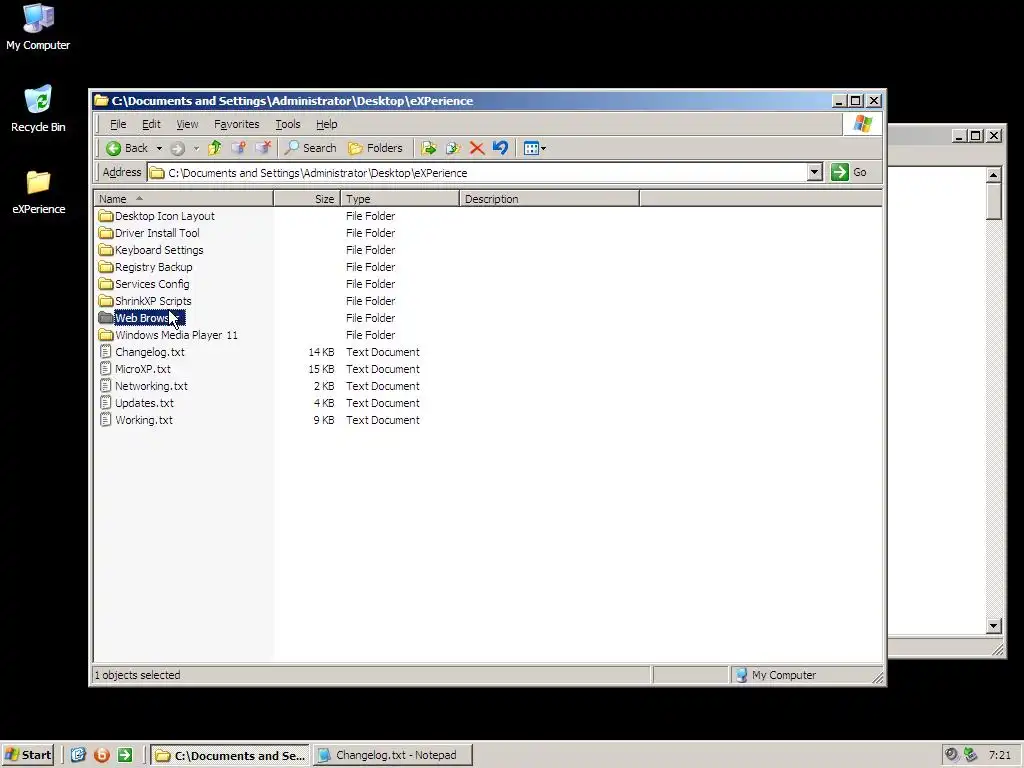
Task: Click the network tray icon
Action: click(971, 755)
